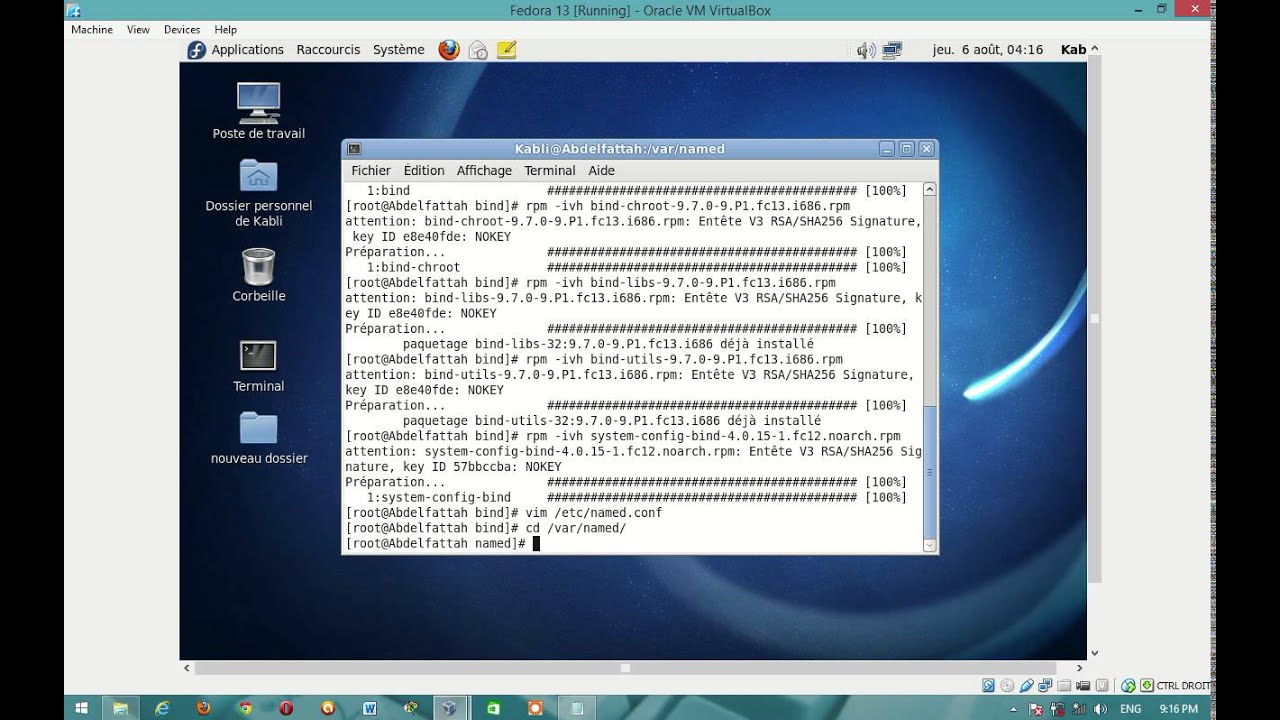This screenshot has width=1280, height=720.
Task: Open the Corbeille trash icon
Action: point(258,275)
